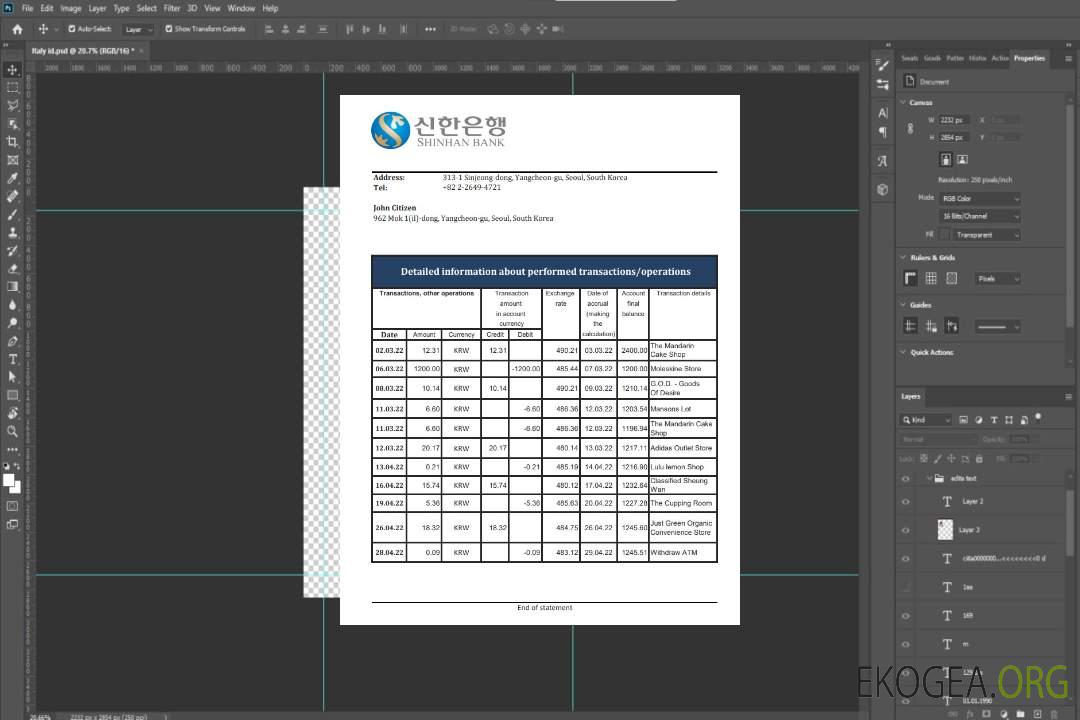The width and height of the screenshot is (1080, 720).
Task: Open the Filter menu
Action: click(x=172, y=8)
